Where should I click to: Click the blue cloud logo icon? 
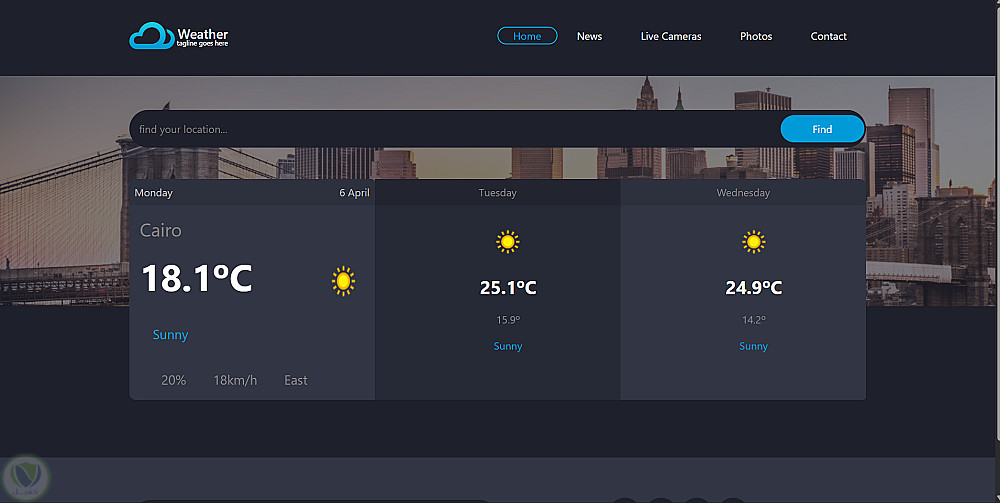click(152, 36)
